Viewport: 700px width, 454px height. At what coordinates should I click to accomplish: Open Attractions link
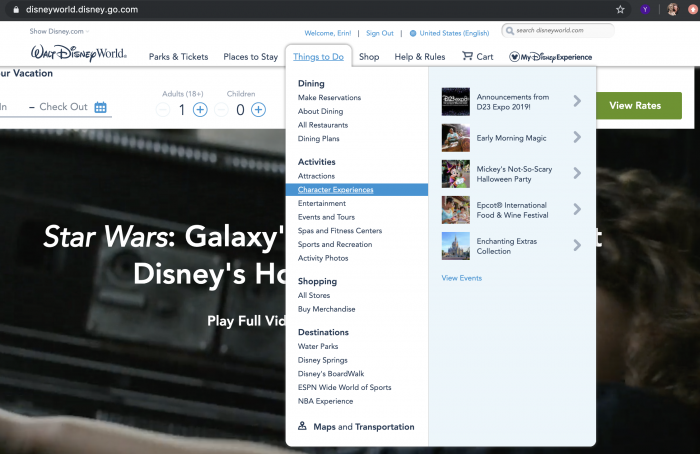pos(317,176)
